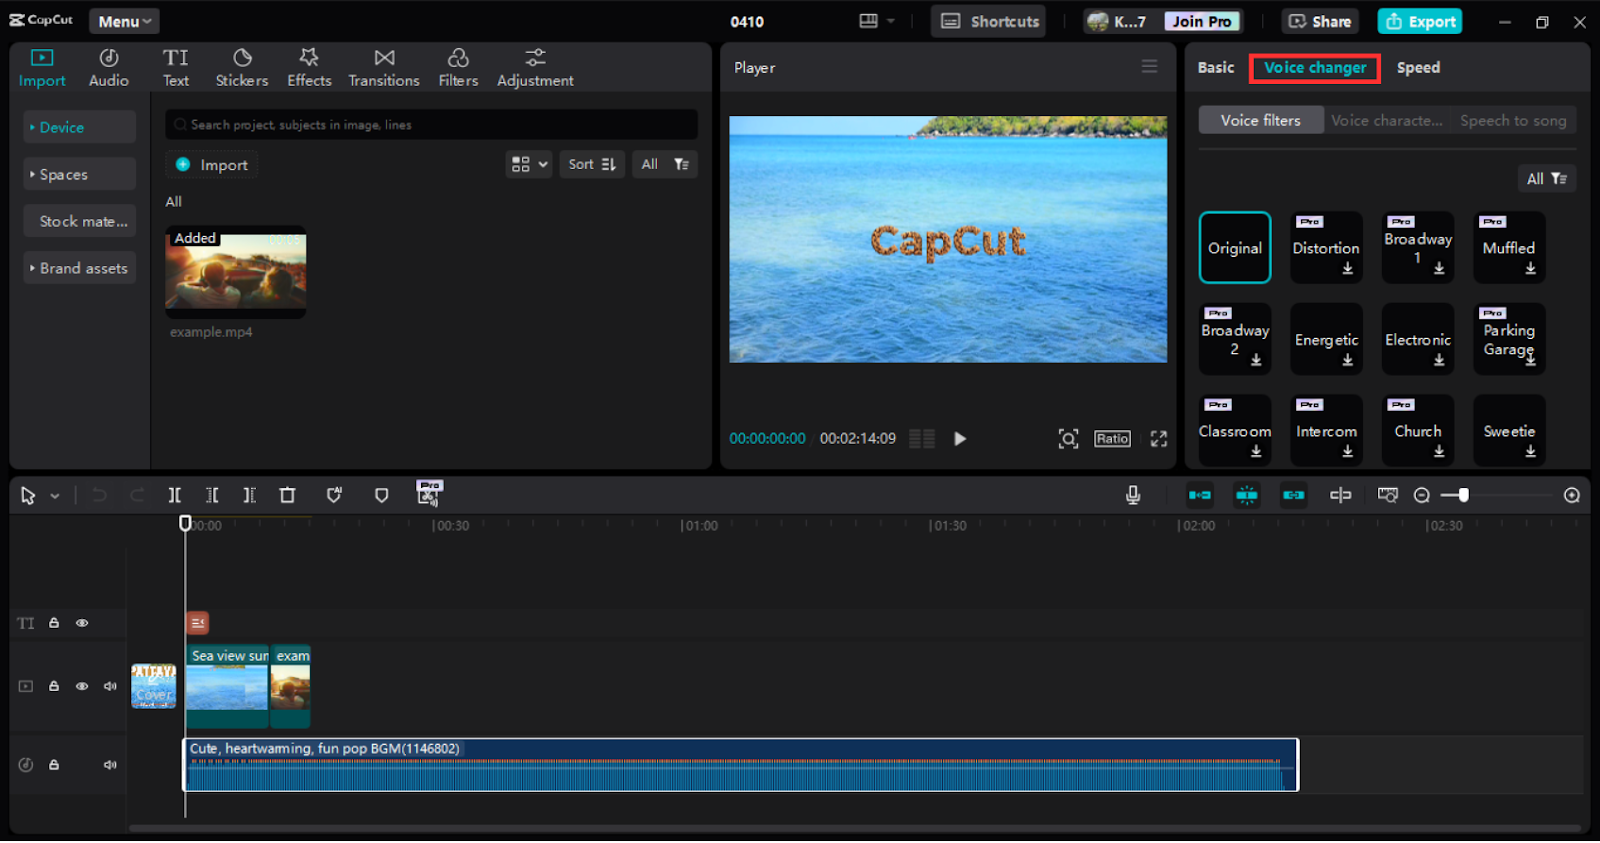Open the Filters tab
The image size is (1600, 843).
(458, 68)
